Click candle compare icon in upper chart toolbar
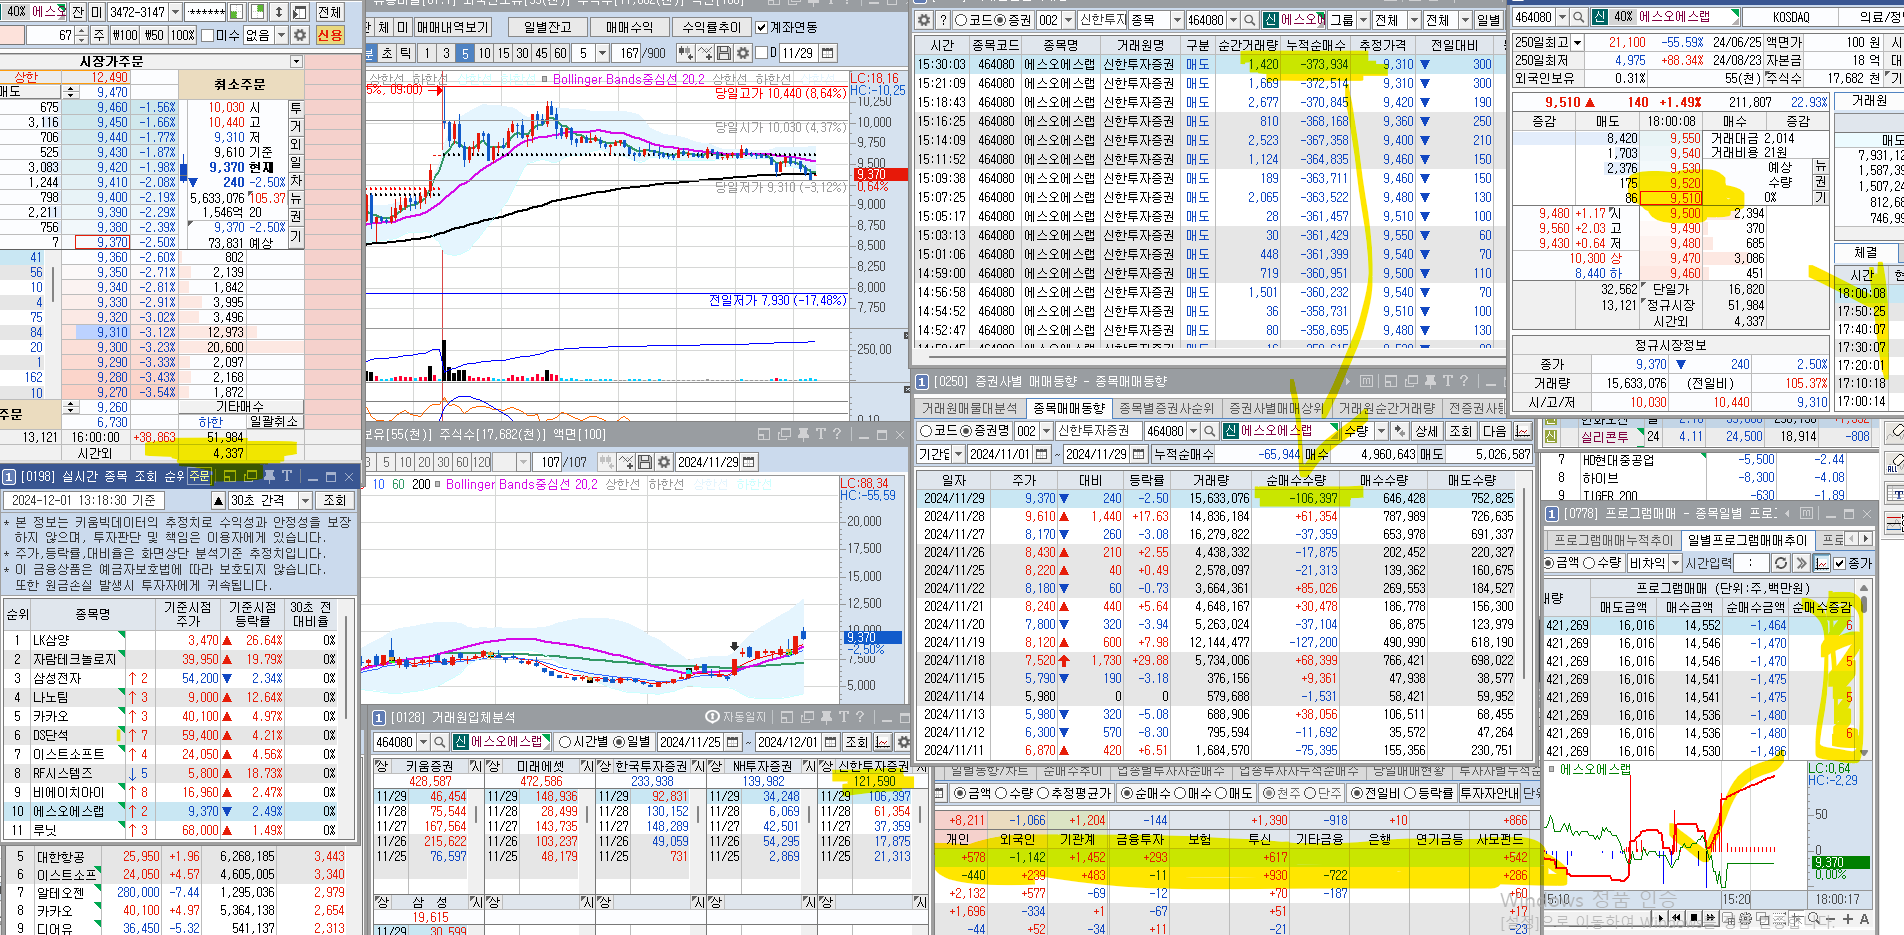This screenshot has height=935, width=1904. click(x=686, y=53)
